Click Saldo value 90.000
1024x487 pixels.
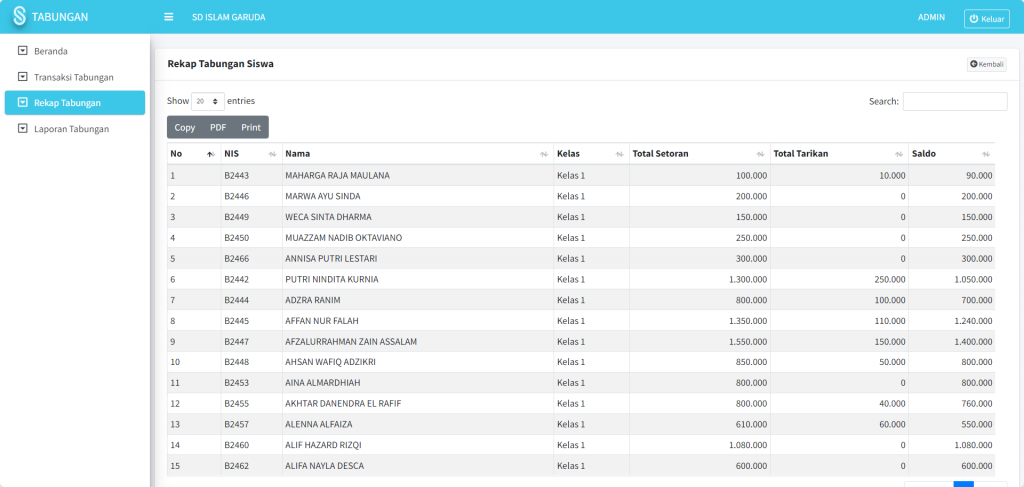pos(979,176)
